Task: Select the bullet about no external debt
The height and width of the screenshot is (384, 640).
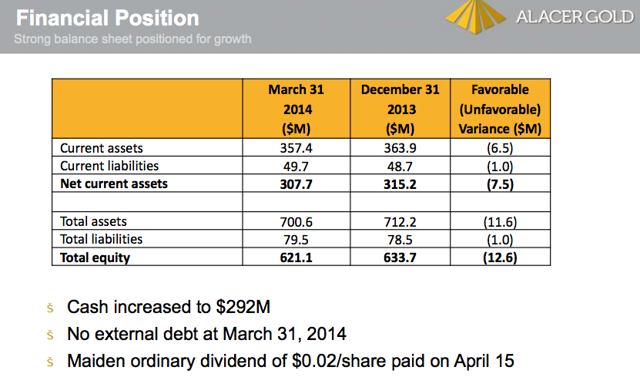Action: 207,334
